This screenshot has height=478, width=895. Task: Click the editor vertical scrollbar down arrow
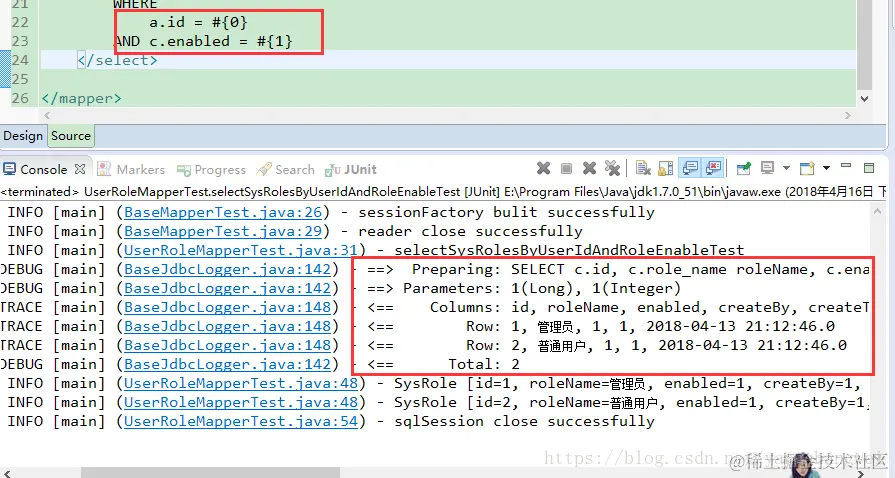[864, 99]
